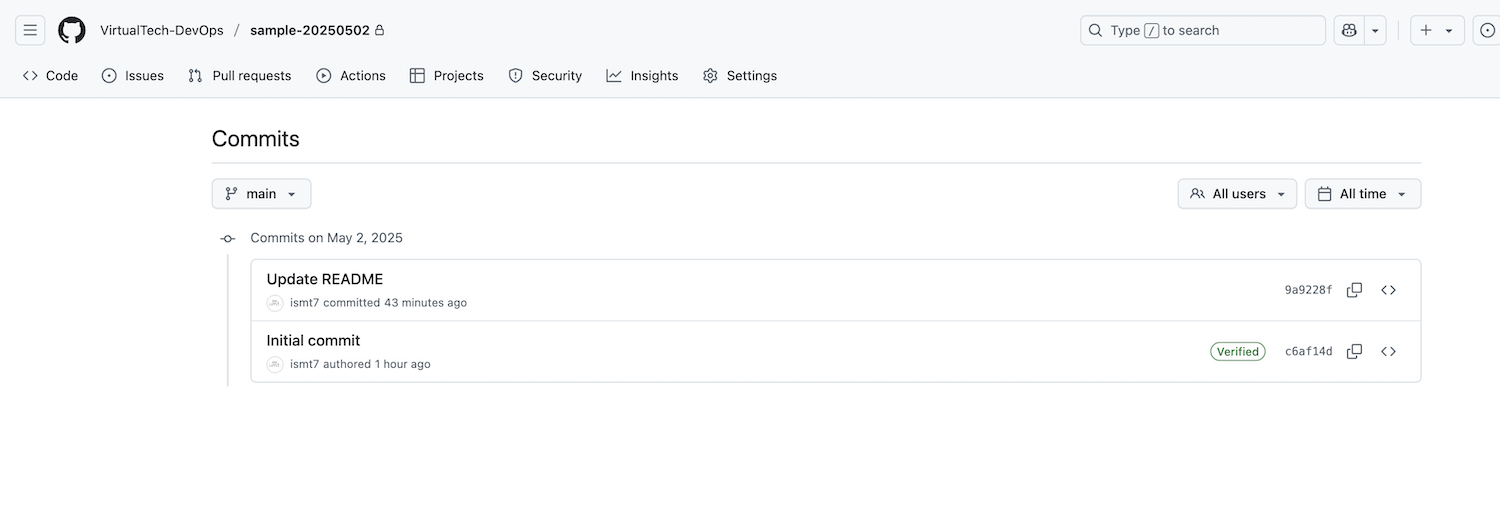
Task: Switch to the Pull requests tab
Action: click(240, 76)
